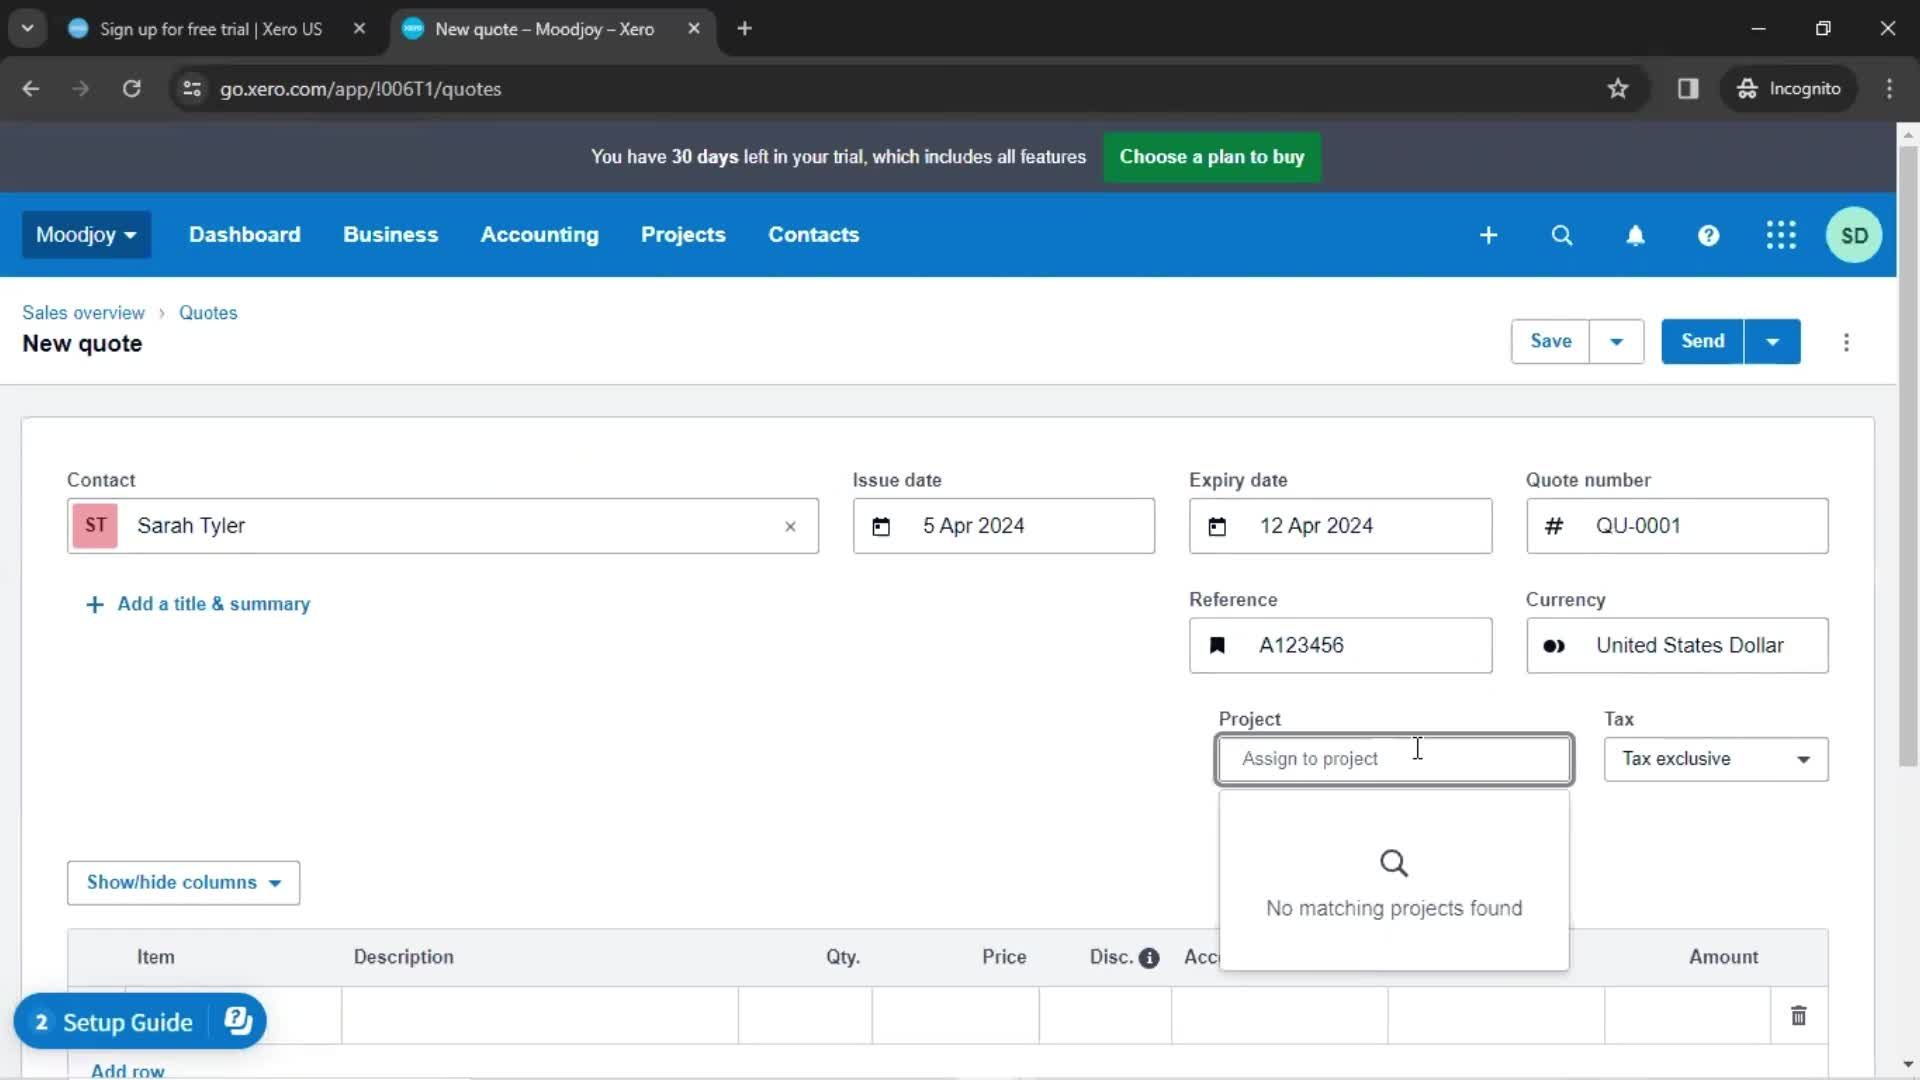Open the Xero apps grid icon

(1781, 235)
